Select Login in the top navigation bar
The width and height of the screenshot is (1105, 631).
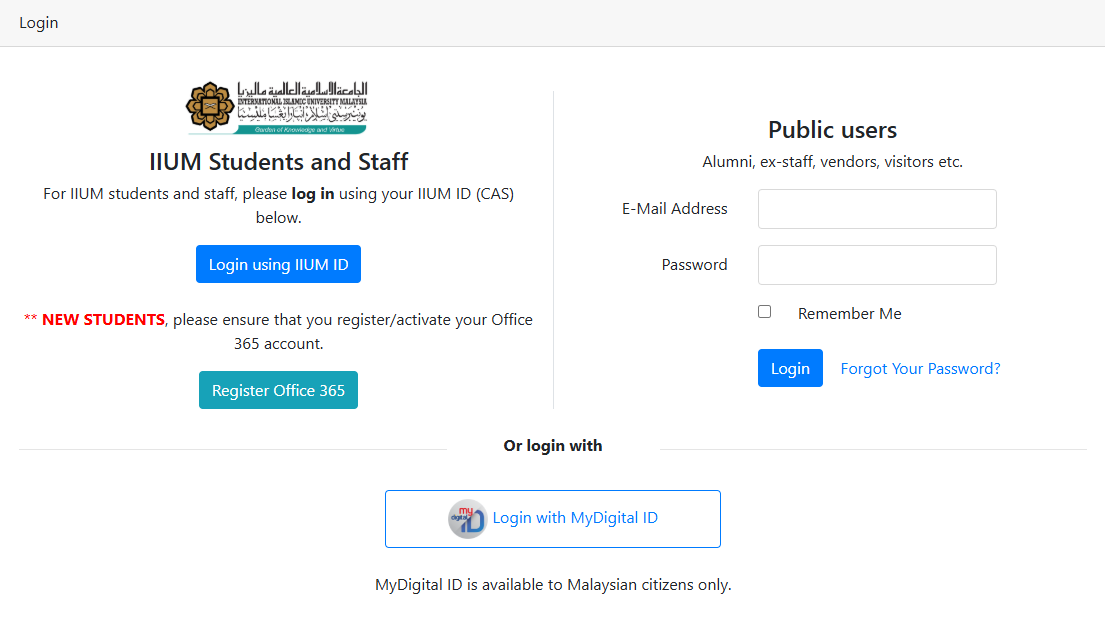click(x=38, y=22)
